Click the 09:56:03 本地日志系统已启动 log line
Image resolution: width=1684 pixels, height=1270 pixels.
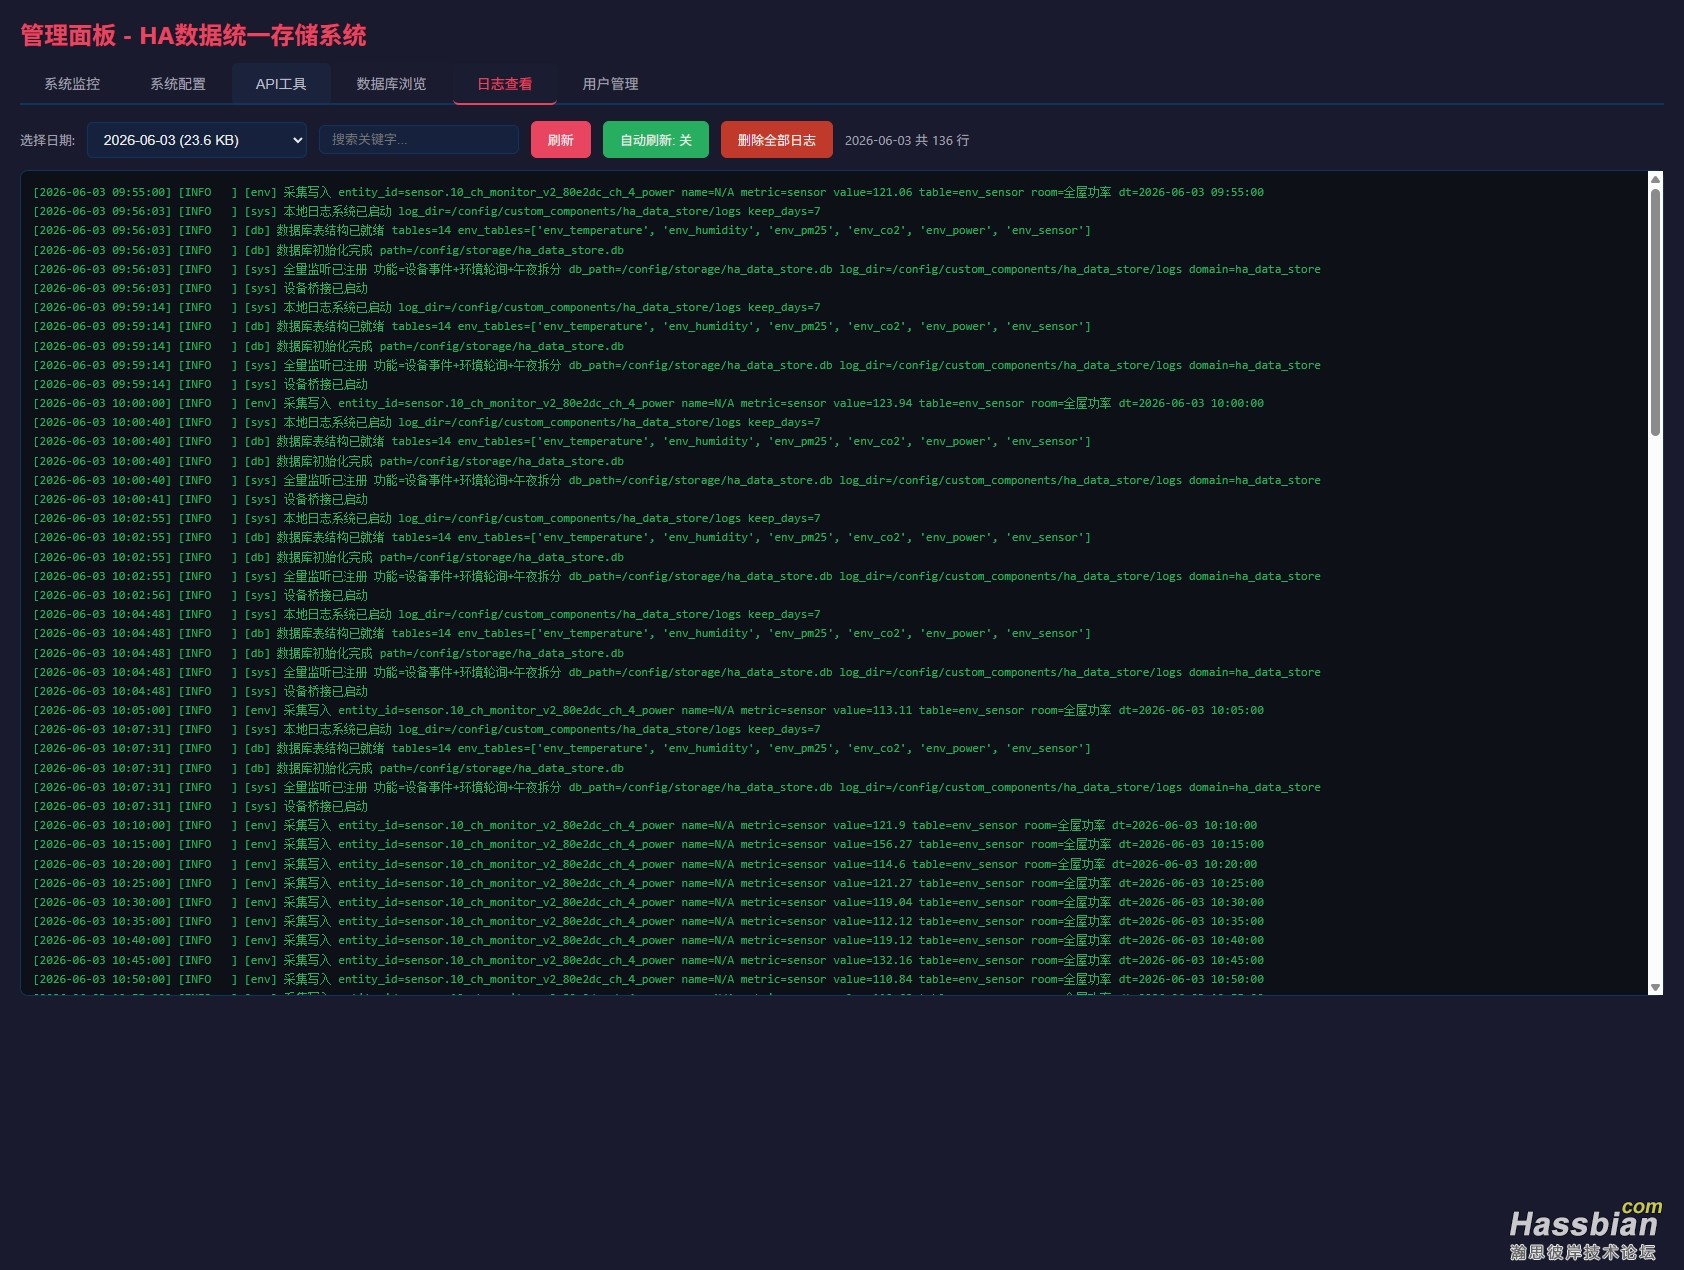point(427,211)
